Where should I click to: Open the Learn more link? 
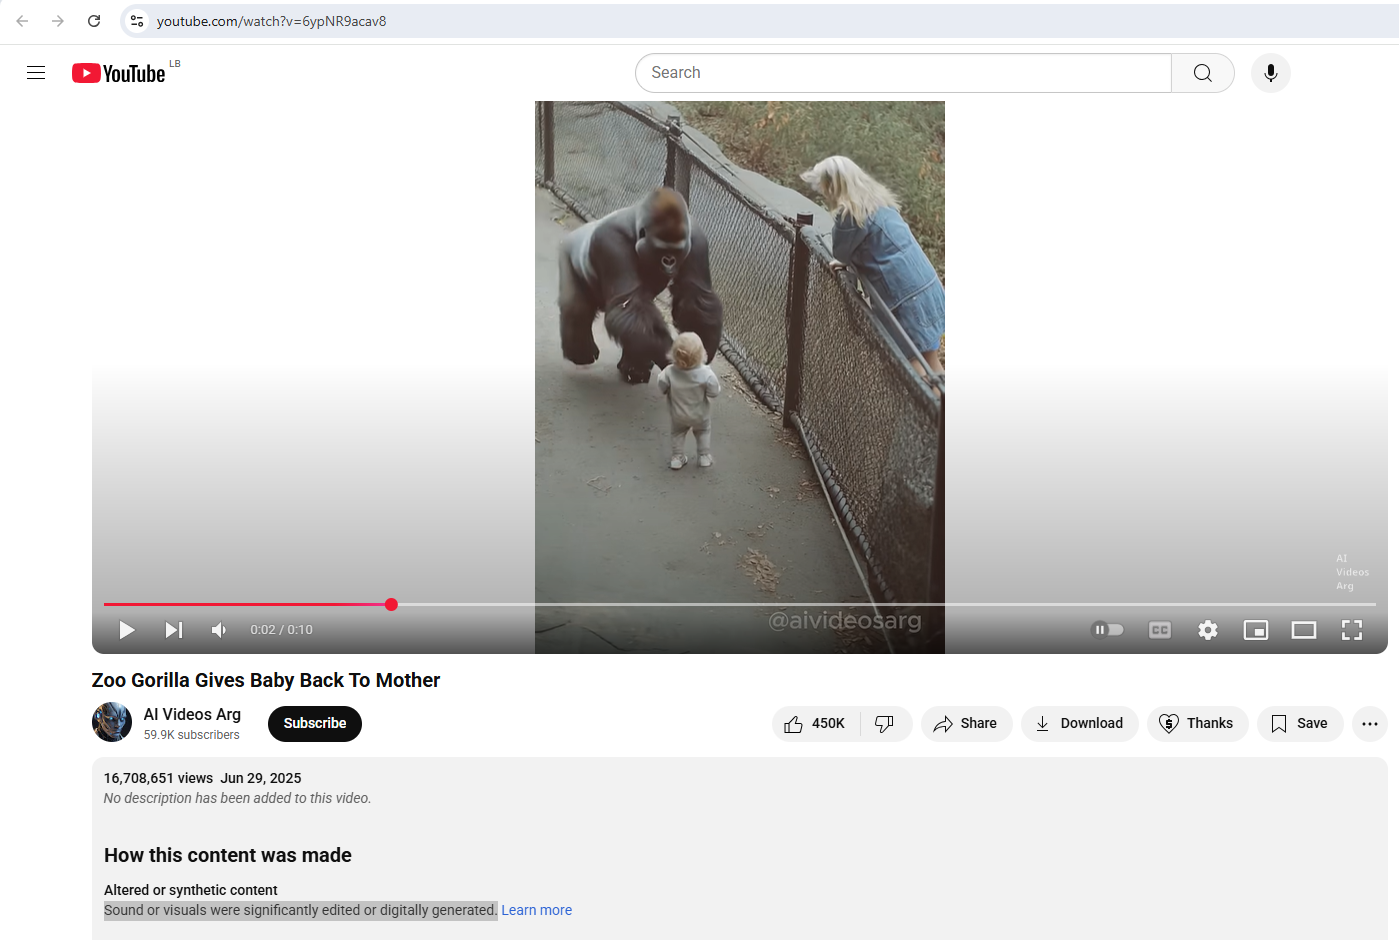point(536,909)
